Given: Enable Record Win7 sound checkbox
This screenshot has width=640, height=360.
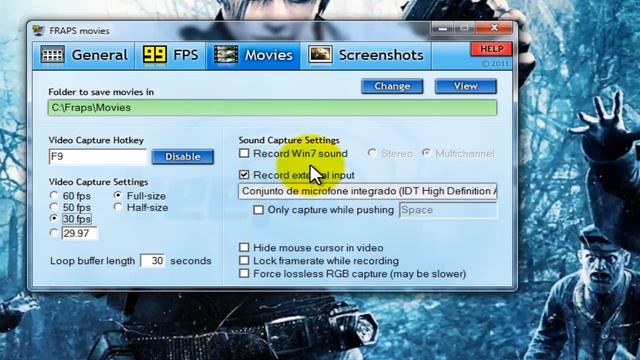Looking at the screenshot, I should tap(244, 153).
